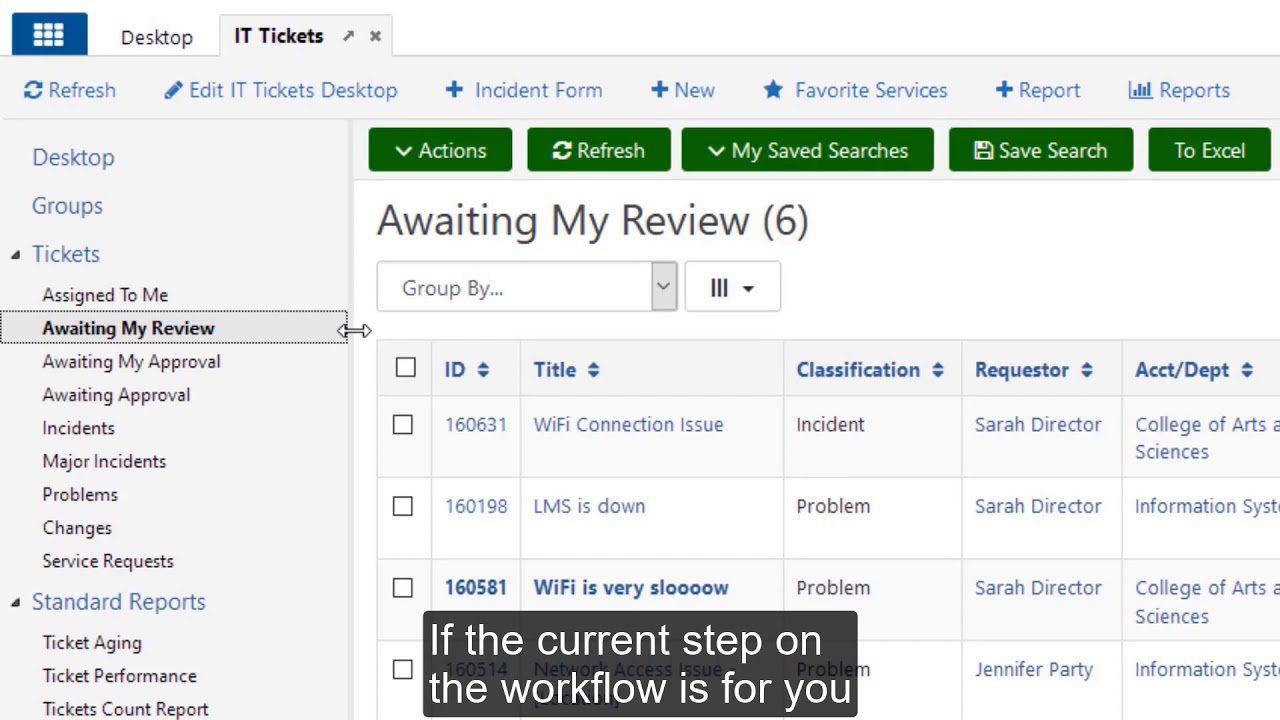
Task: Open Awaiting My Approval in sidebar
Action: 131,361
